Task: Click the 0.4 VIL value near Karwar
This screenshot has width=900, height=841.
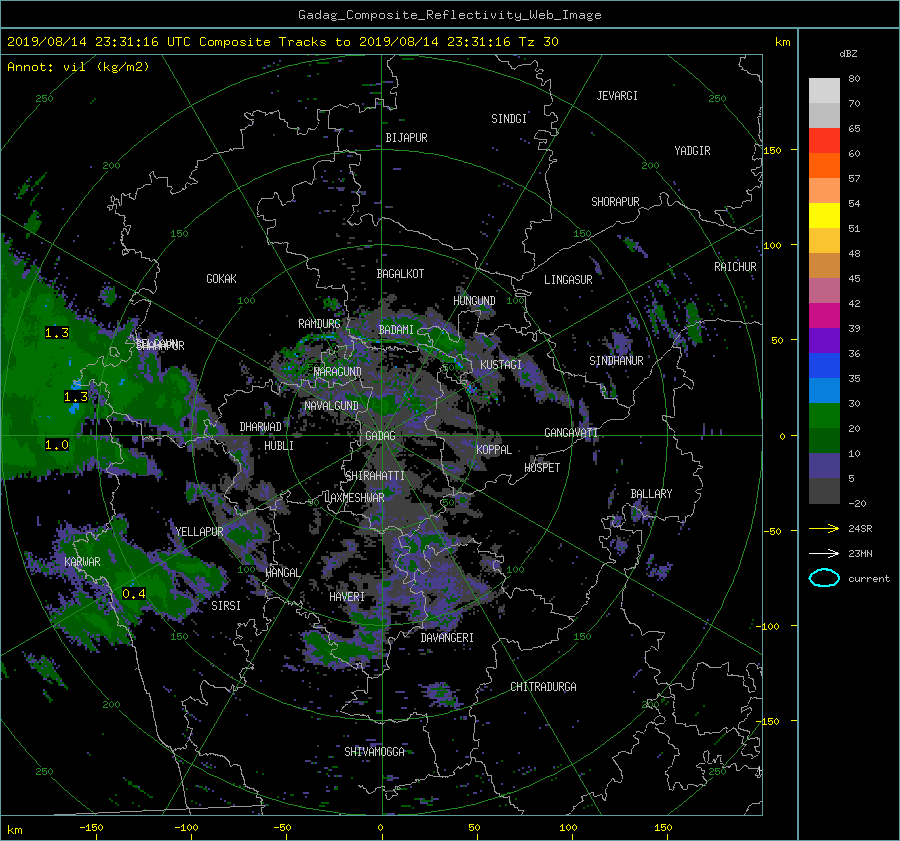Action: [x=134, y=594]
